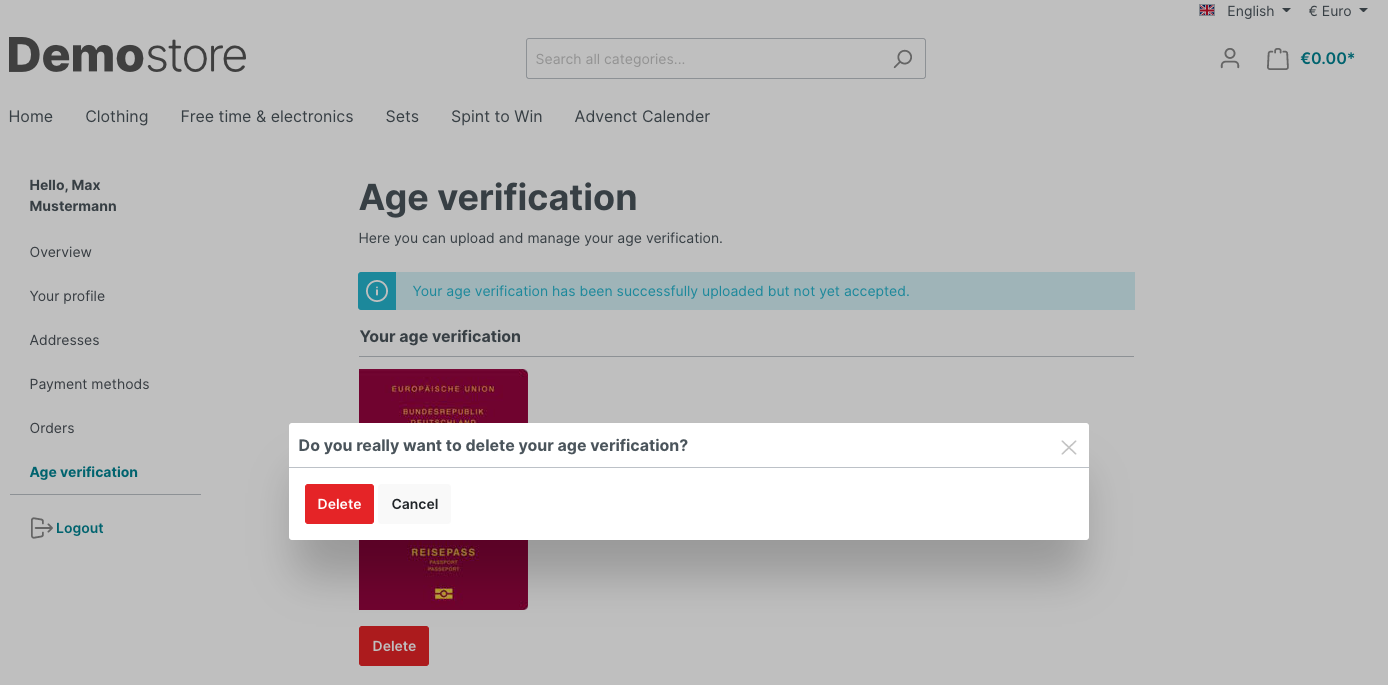Click the info icon in the alert

[x=377, y=291]
